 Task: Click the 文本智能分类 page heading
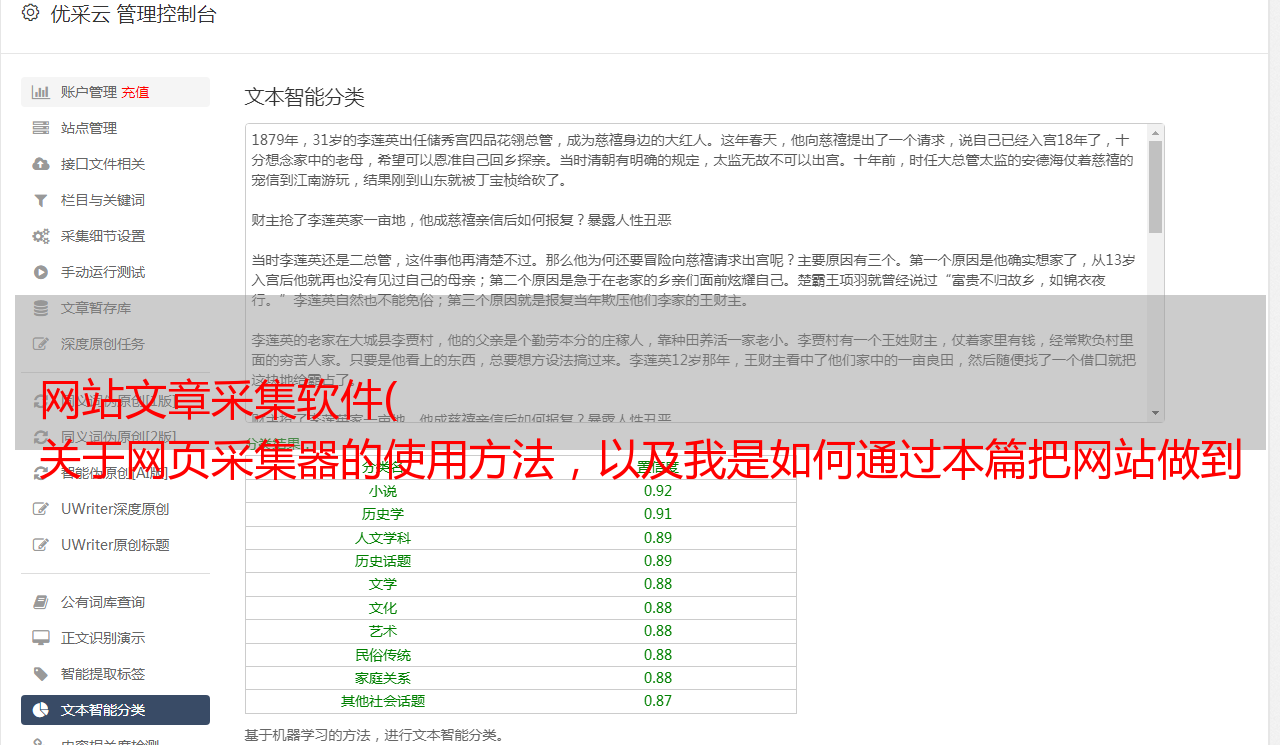tap(305, 97)
